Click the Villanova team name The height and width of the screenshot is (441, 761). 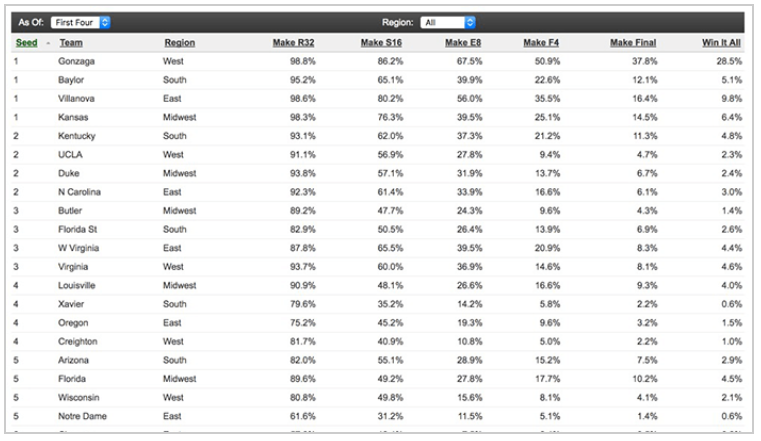pyautogui.click(x=76, y=98)
